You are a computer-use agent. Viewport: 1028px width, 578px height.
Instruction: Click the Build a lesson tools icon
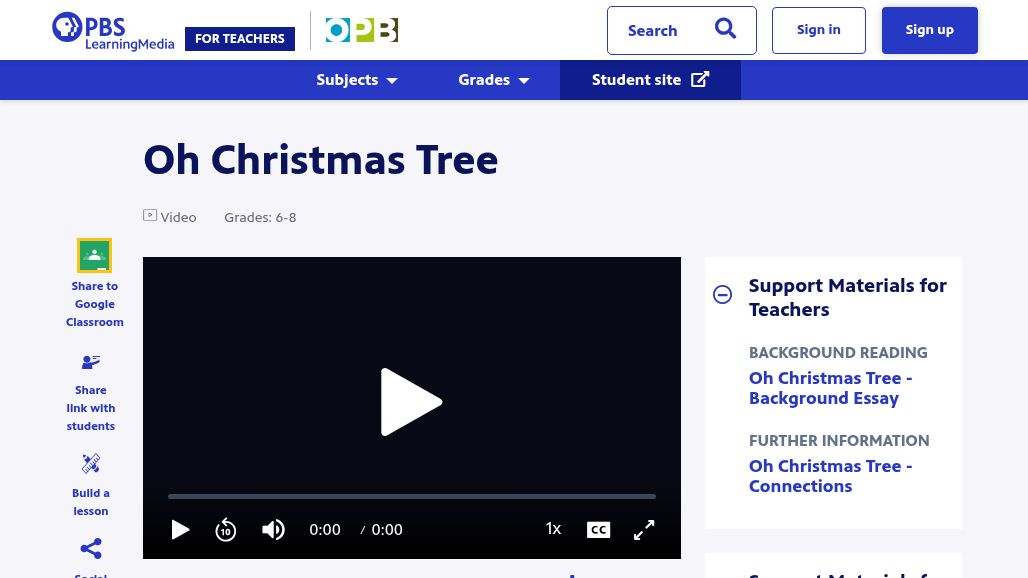[x=90, y=463]
